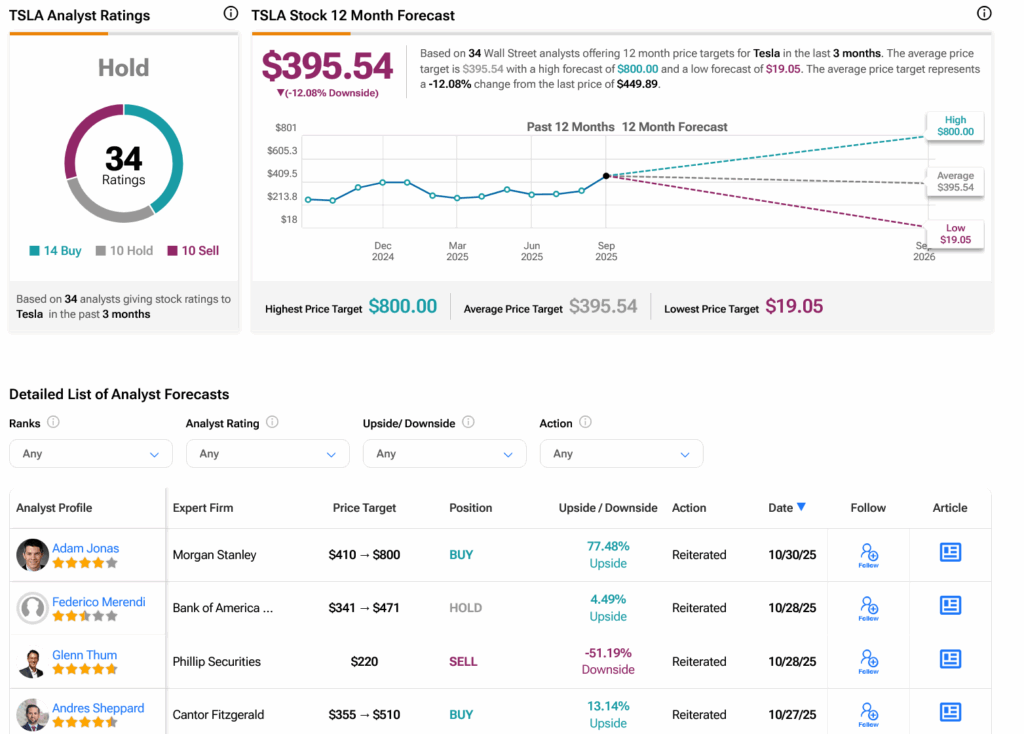Click info icon beside TSLA Analyst Ratings
This screenshot has width=1024, height=734.
tap(231, 14)
